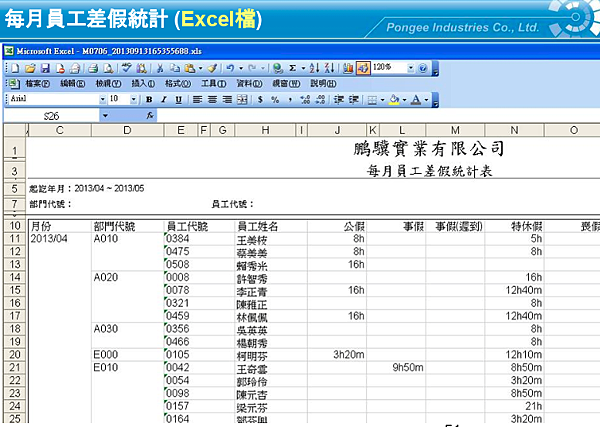Toggle center text alignment
600x427 pixels.
point(212,100)
